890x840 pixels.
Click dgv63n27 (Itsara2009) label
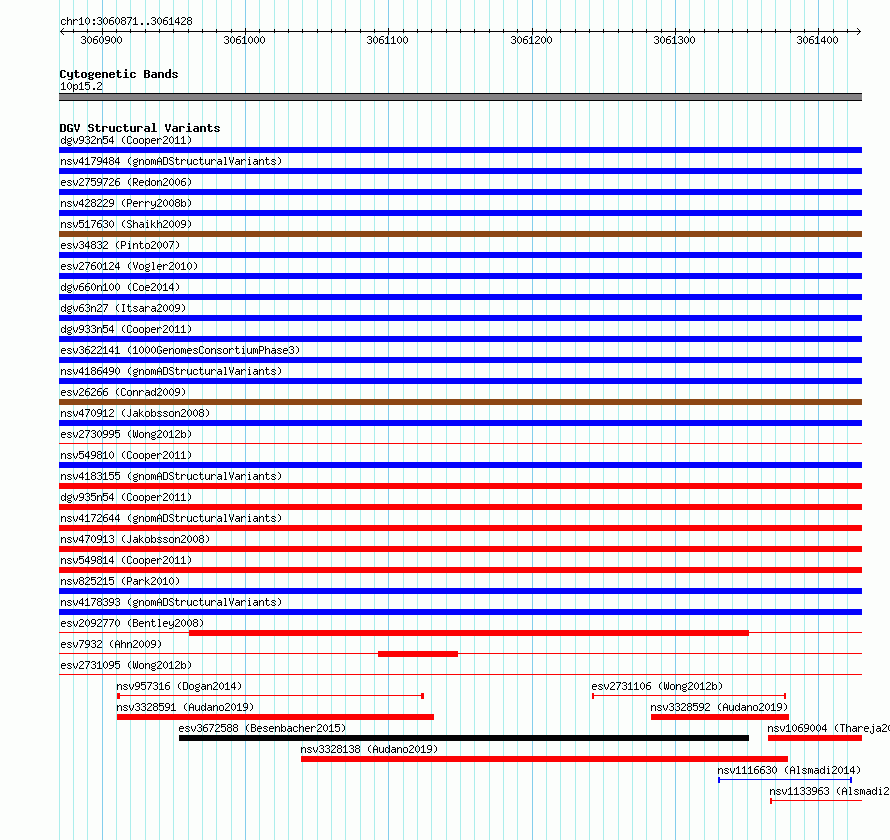123,308
